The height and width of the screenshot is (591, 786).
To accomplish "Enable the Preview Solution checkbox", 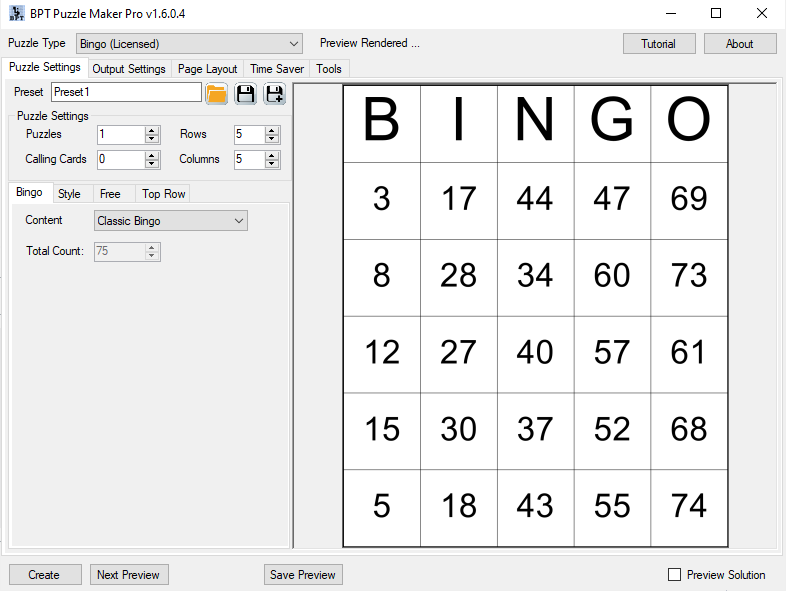I will point(674,574).
